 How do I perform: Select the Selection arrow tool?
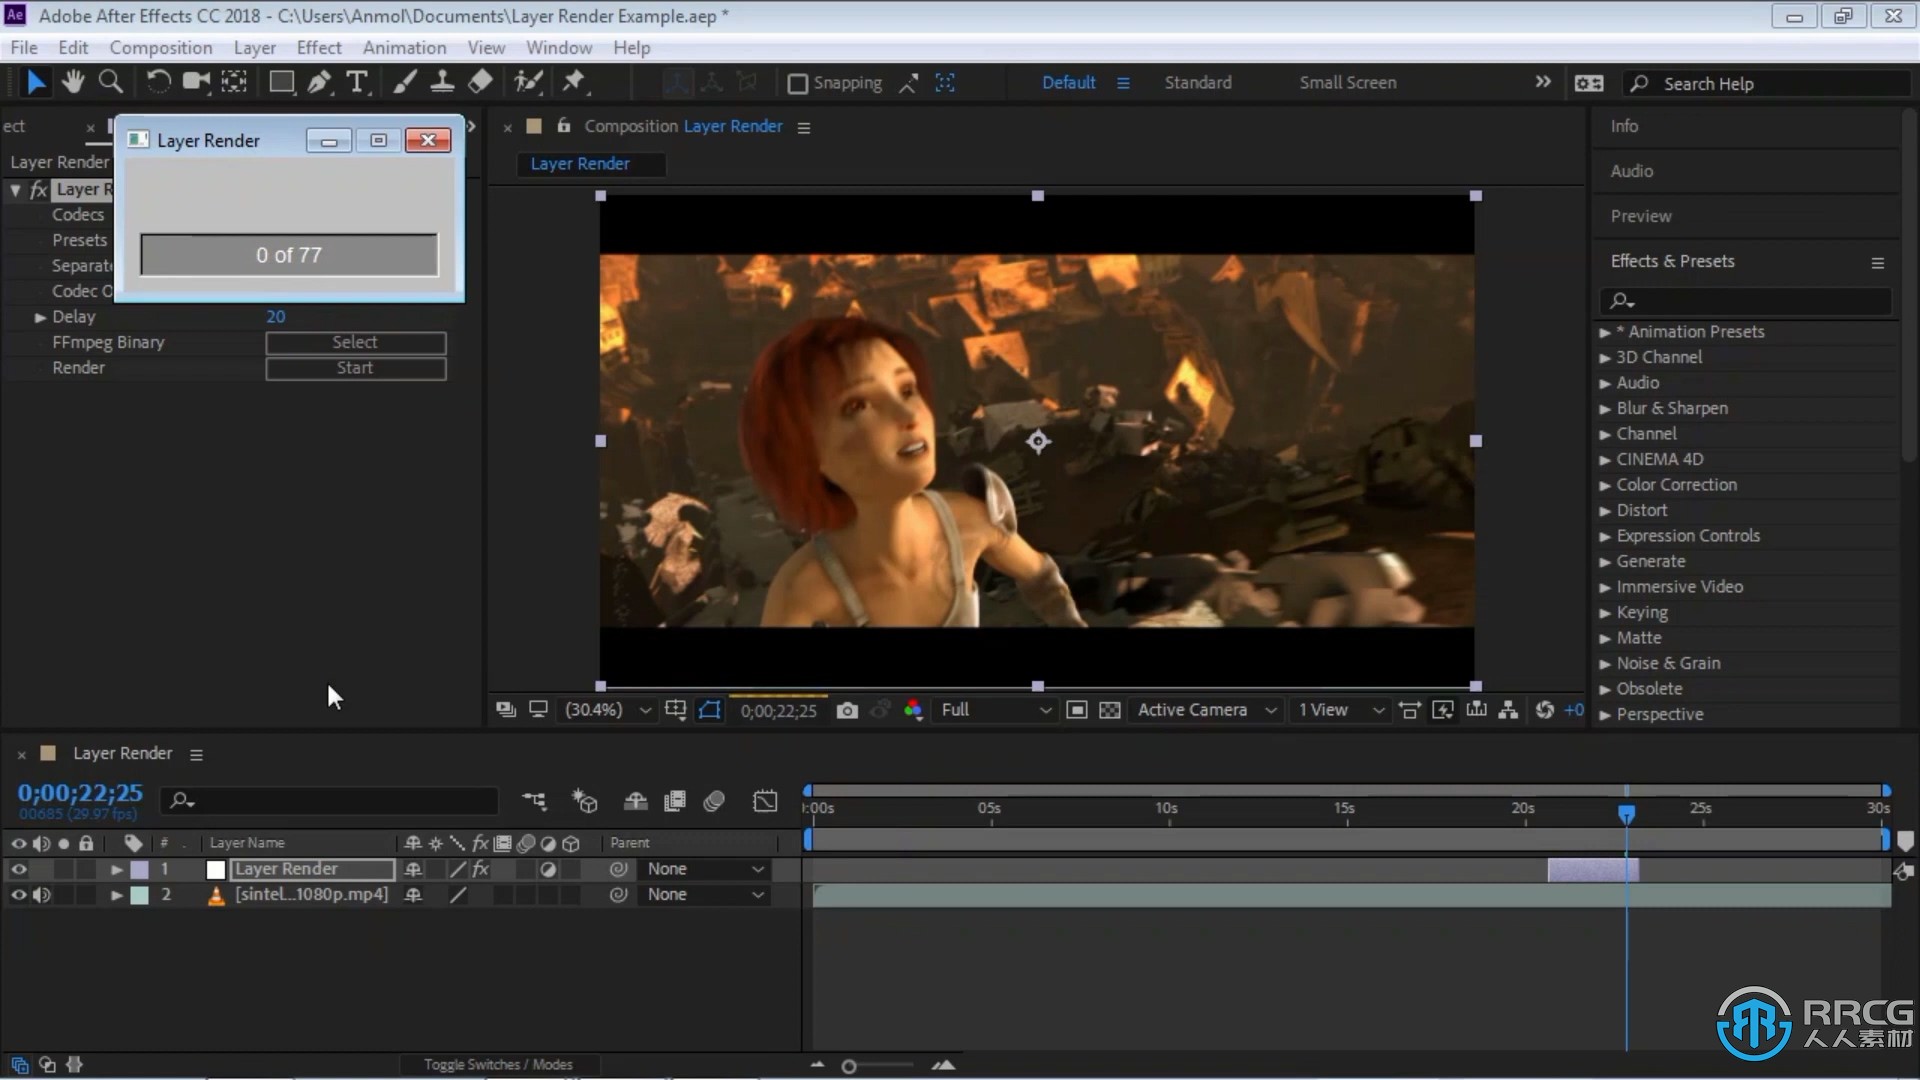[x=36, y=82]
